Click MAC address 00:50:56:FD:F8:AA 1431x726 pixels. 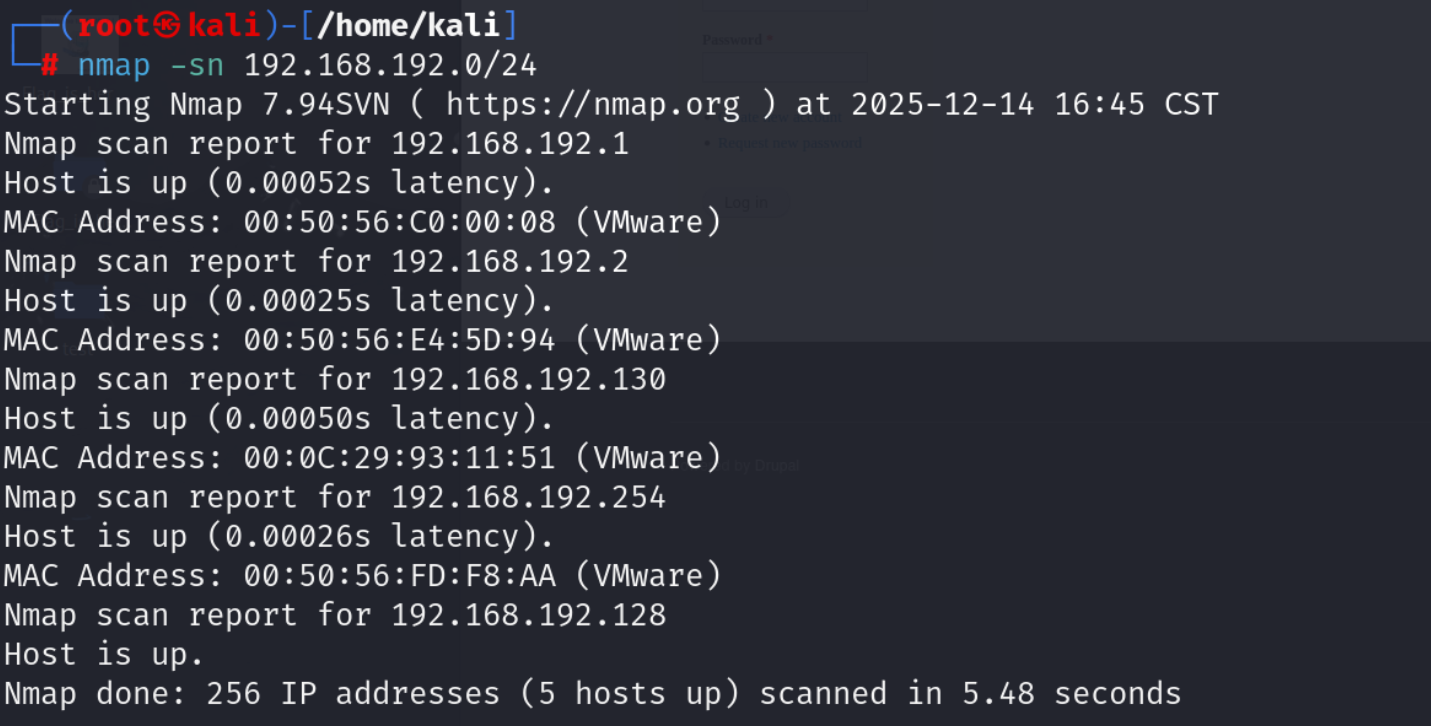399,576
